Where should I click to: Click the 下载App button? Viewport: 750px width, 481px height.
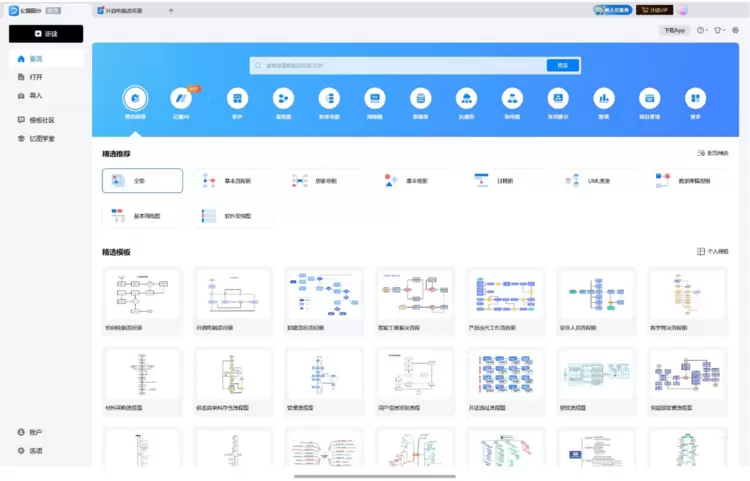(x=675, y=30)
